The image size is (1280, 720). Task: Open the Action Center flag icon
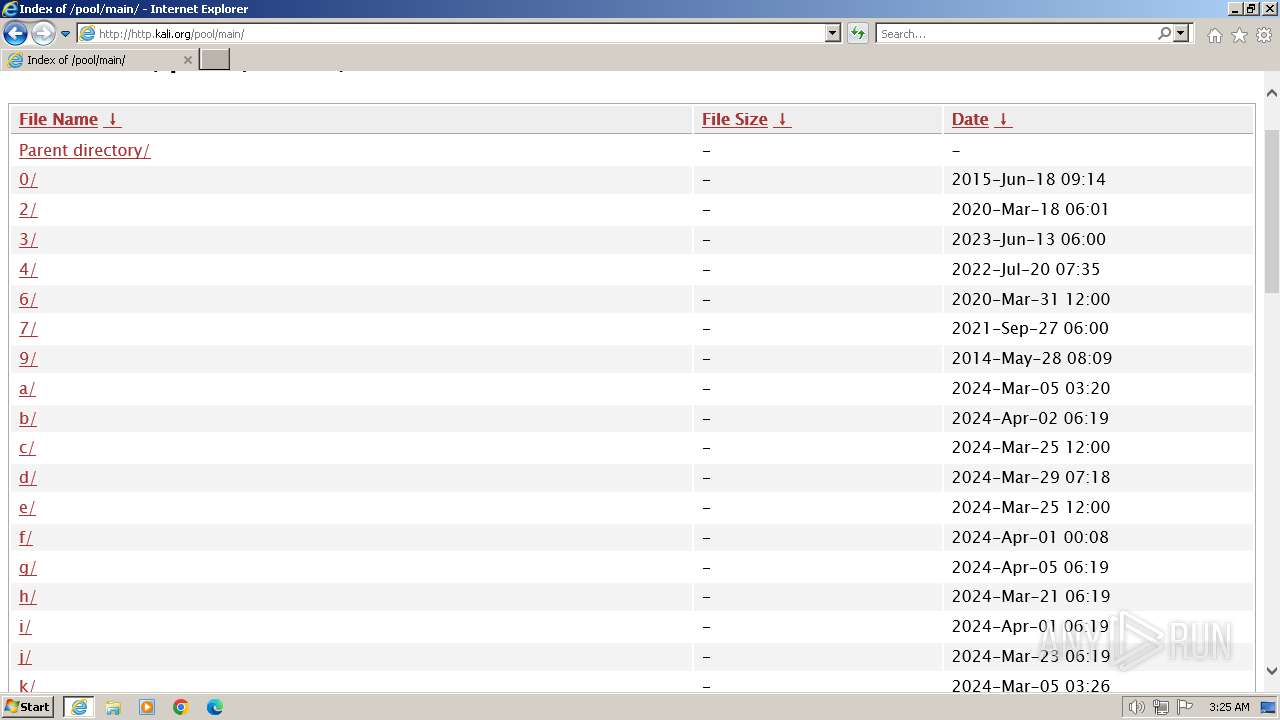(x=1184, y=707)
